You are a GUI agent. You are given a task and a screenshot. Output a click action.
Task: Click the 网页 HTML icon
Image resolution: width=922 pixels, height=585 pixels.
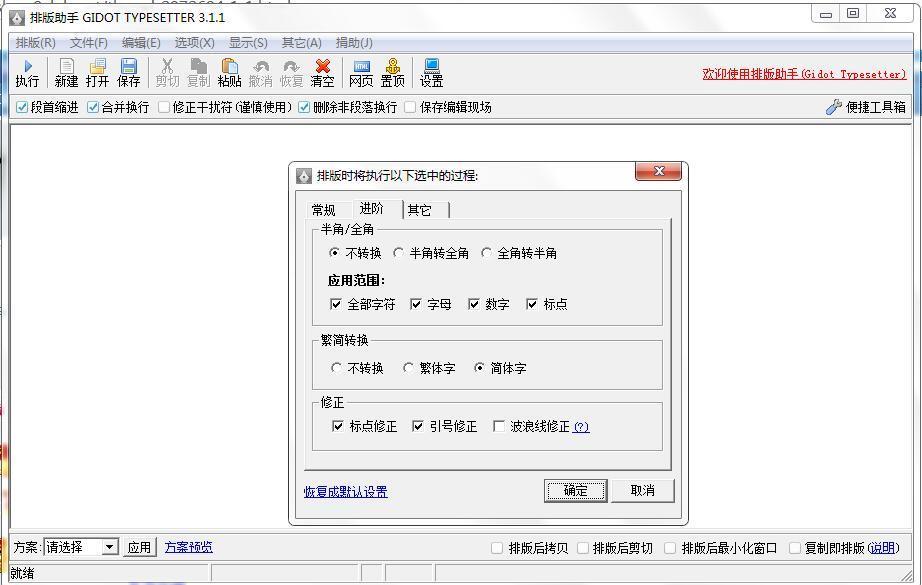361,73
